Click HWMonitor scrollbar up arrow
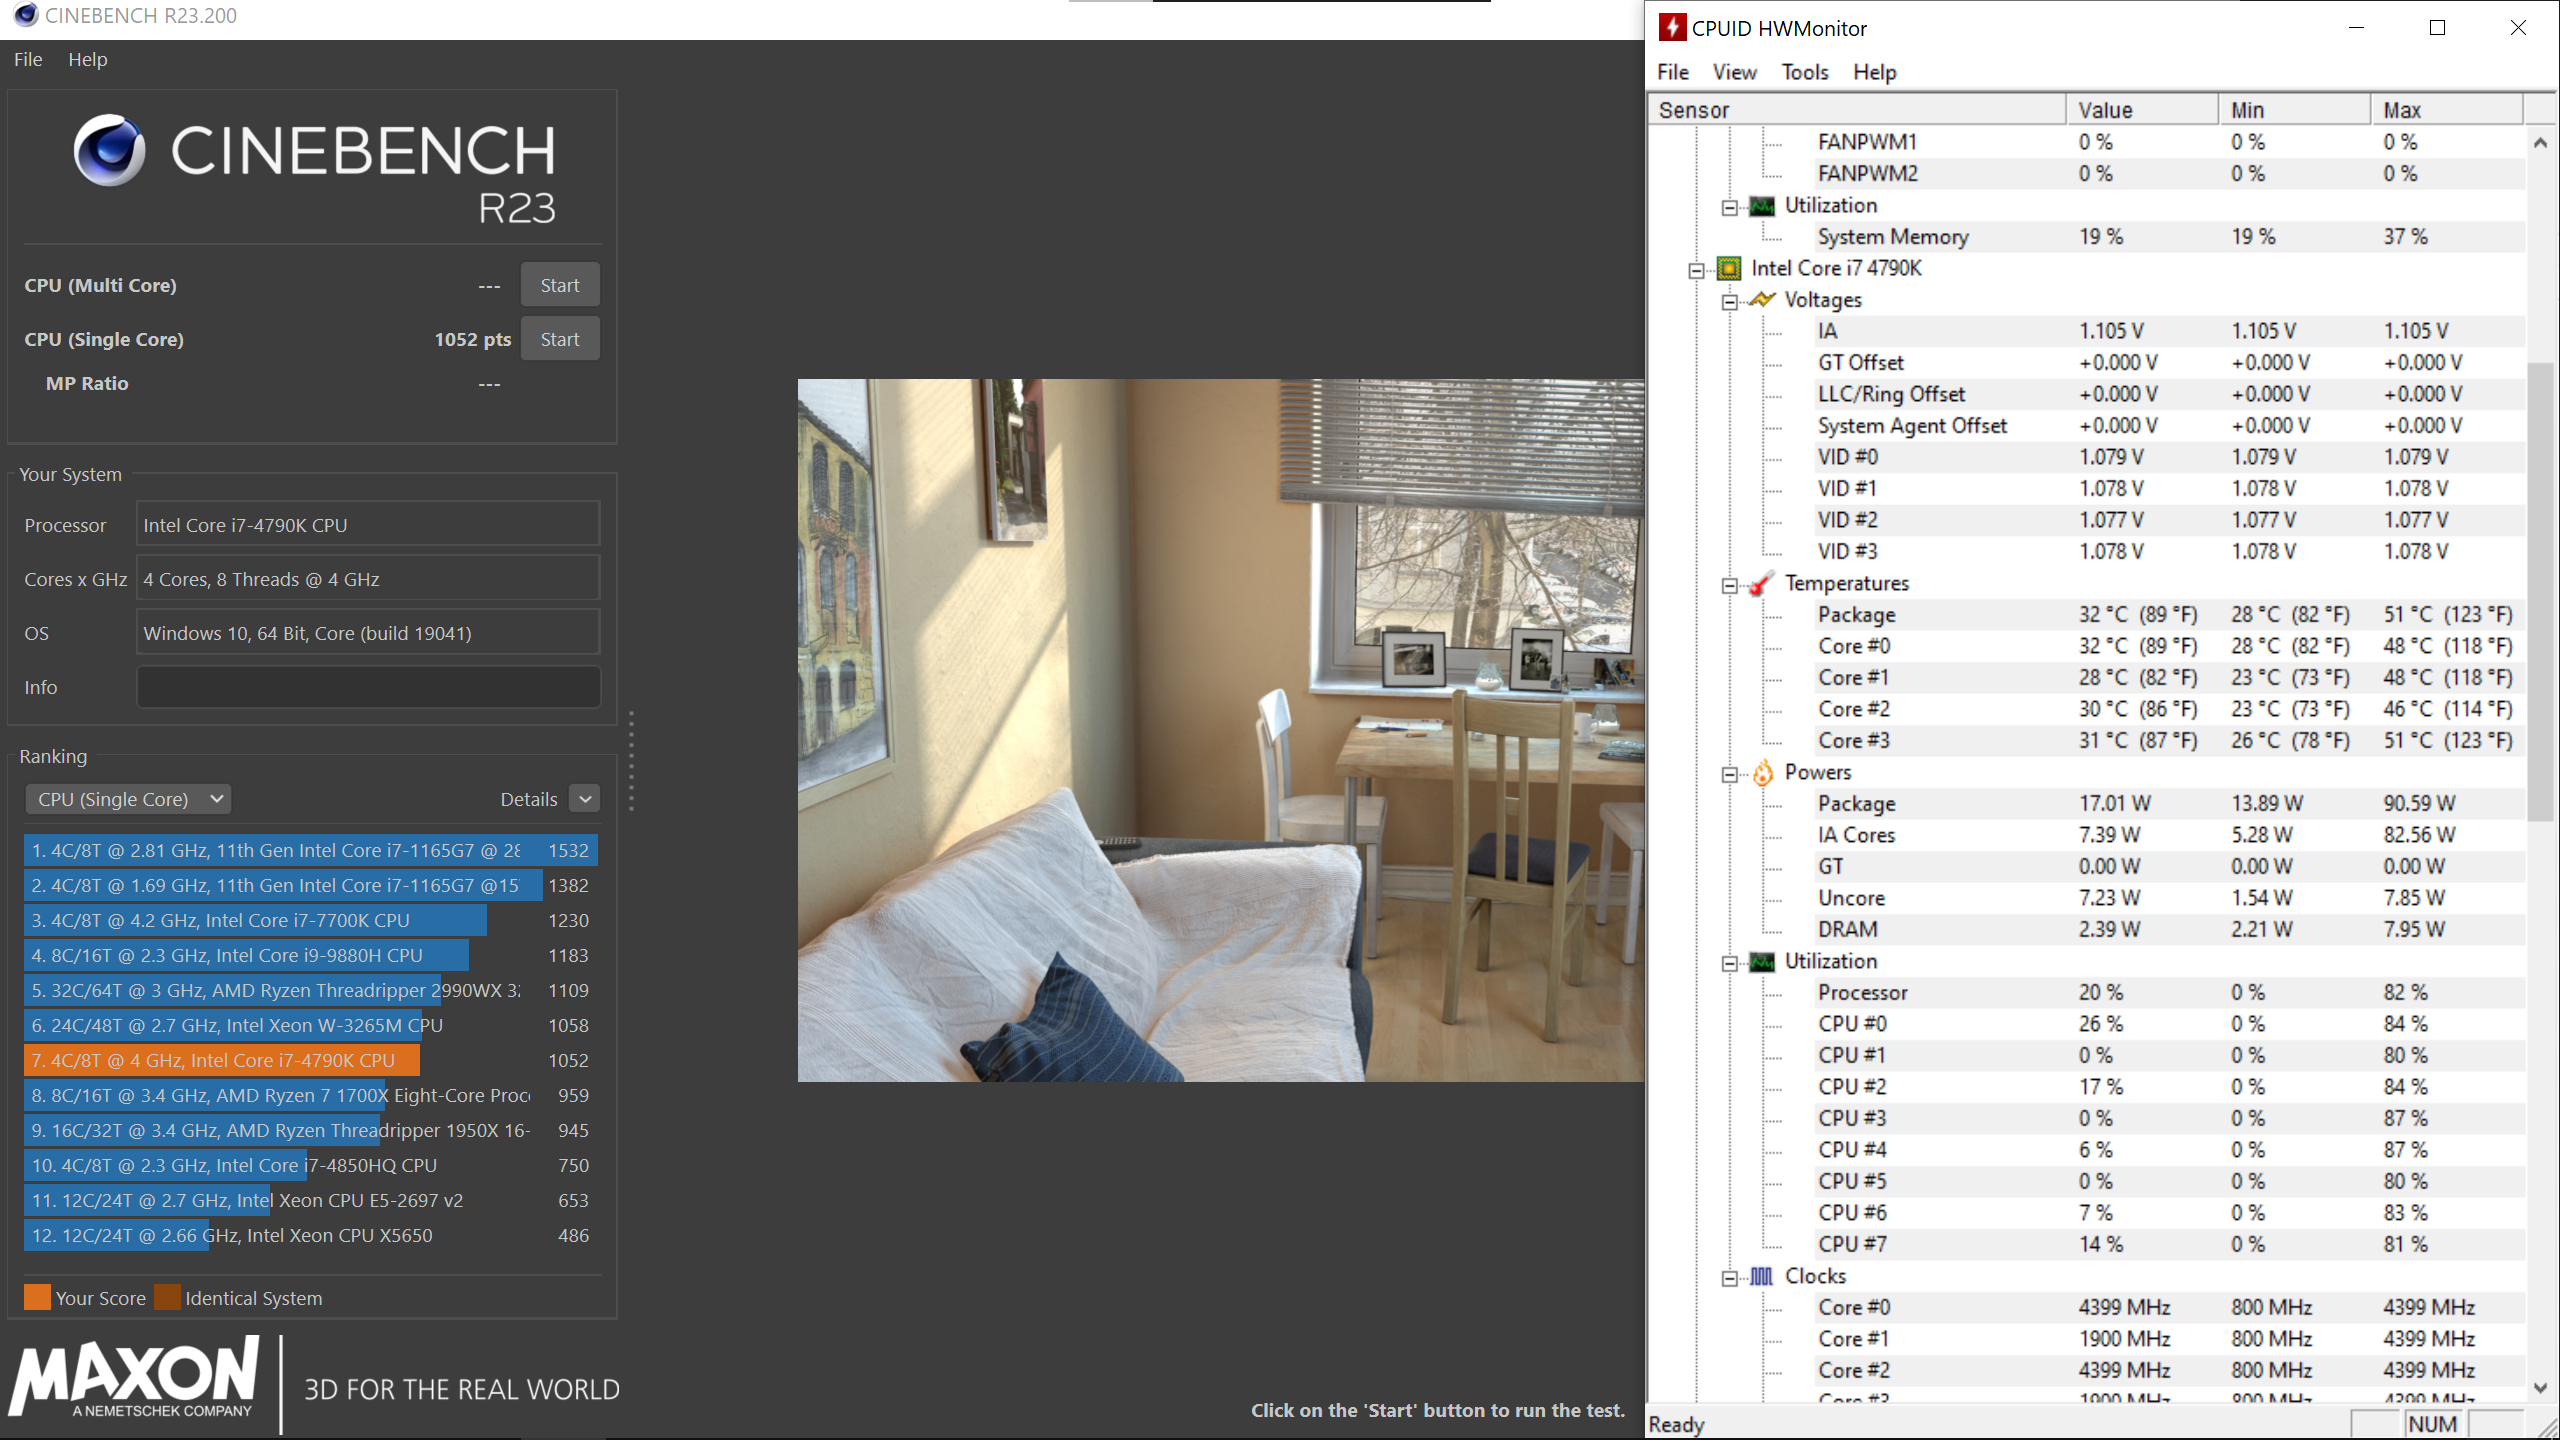Viewport: 2560px width, 1440px height. (x=2540, y=143)
